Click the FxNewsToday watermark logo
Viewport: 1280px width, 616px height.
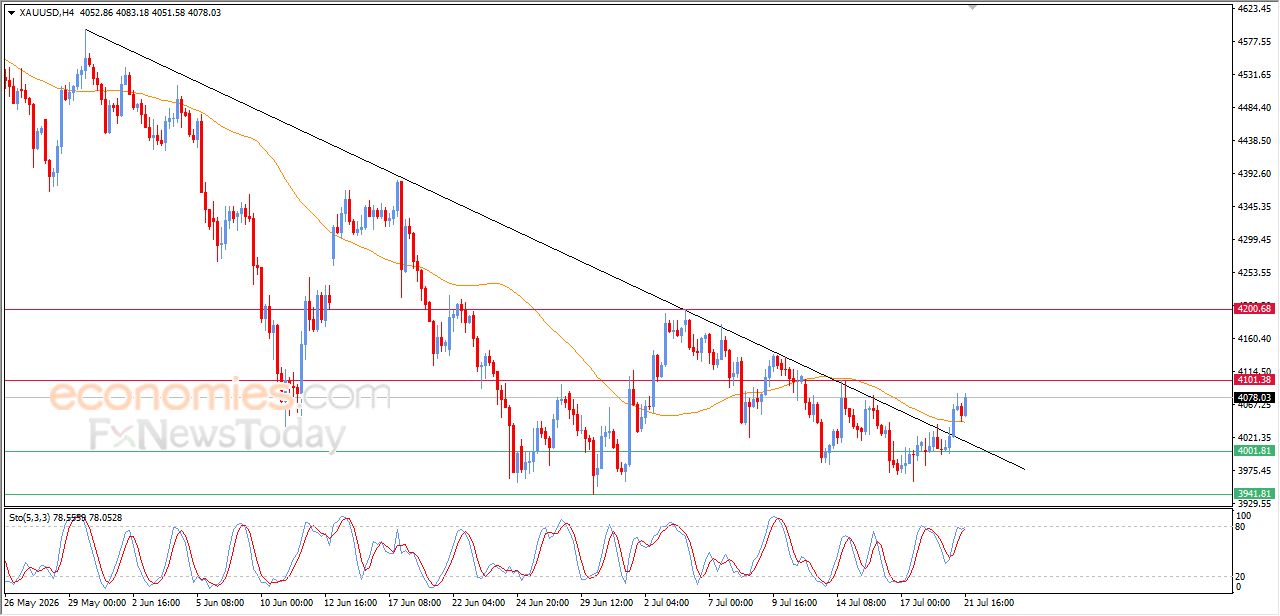[x=217, y=436]
